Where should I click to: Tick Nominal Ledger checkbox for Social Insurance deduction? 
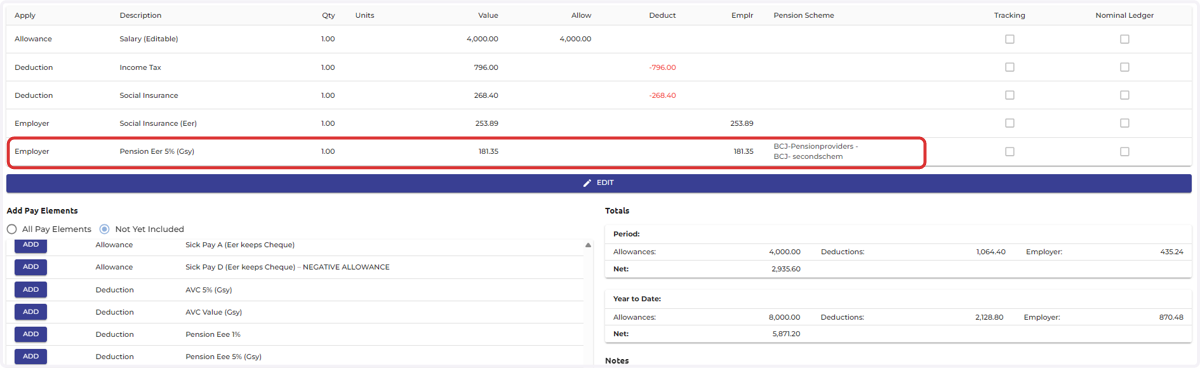click(1124, 95)
